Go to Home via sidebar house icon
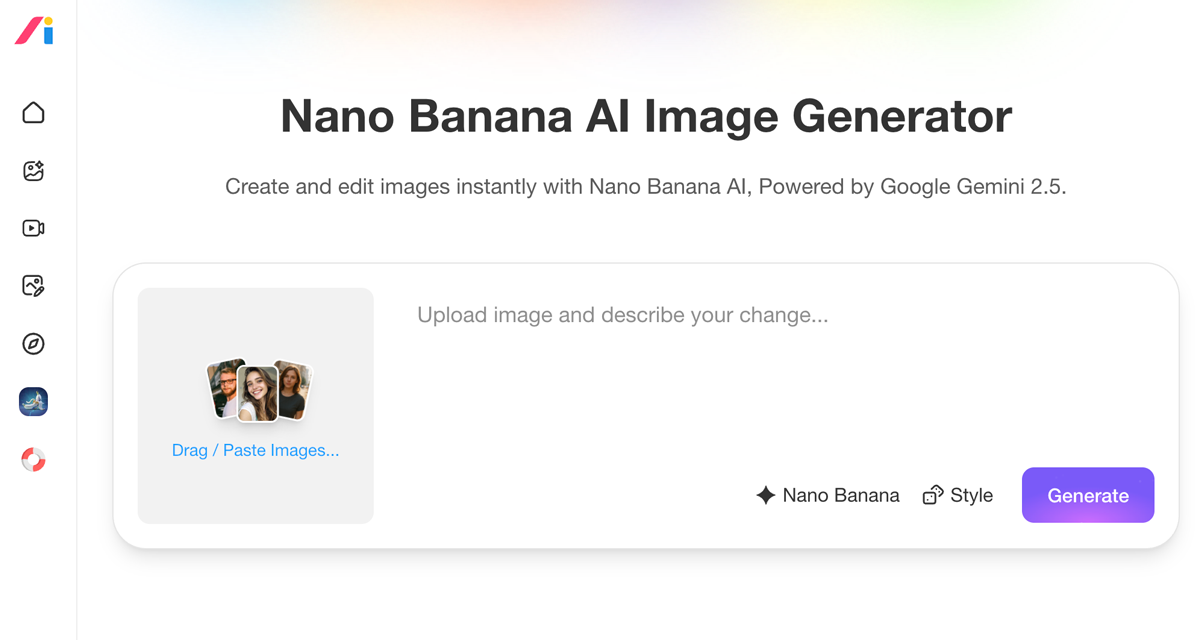This screenshot has width=1200, height=640. pyautogui.click(x=34, y=112)
